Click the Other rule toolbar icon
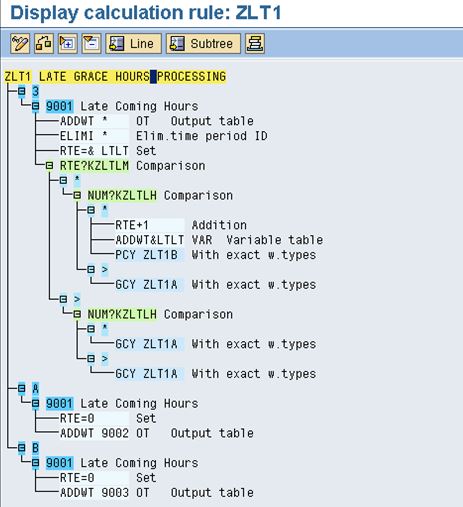Viewport: 463px width, 507px height. (43, 43)
